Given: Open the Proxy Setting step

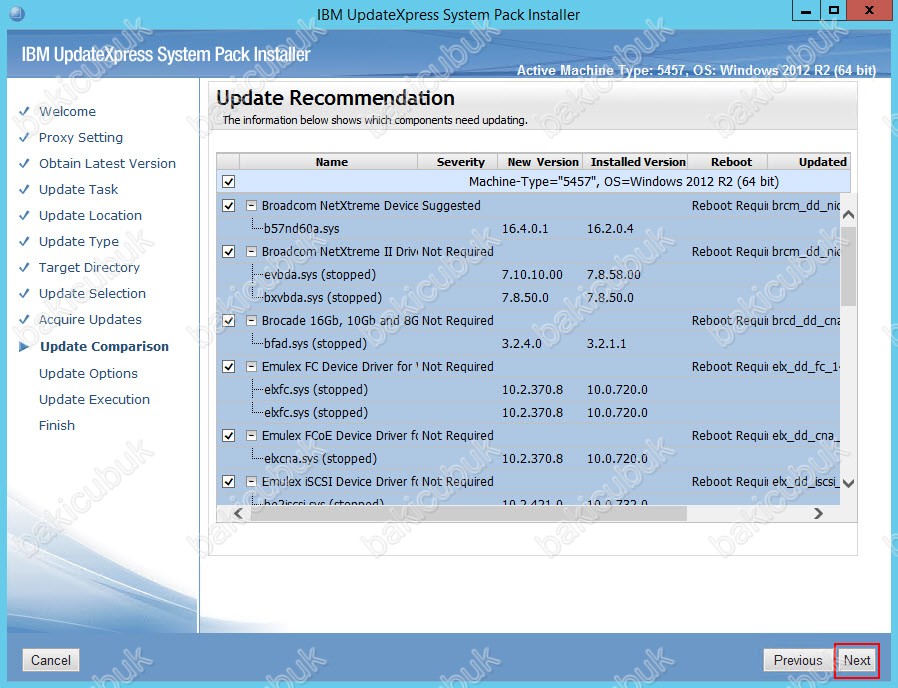Looking at the screenshot, I should (x=81, y=137).
